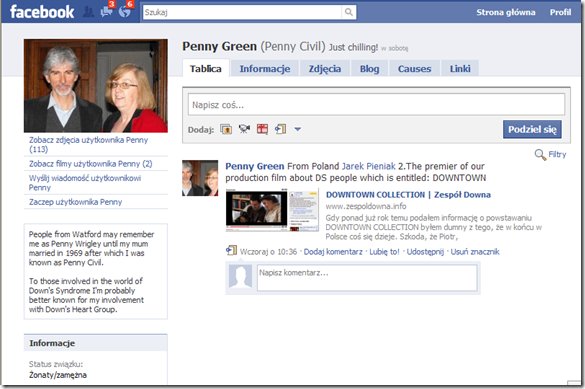585x389 pixels.
Task: Click the Podziel się button
Action: tap(532, 129)
